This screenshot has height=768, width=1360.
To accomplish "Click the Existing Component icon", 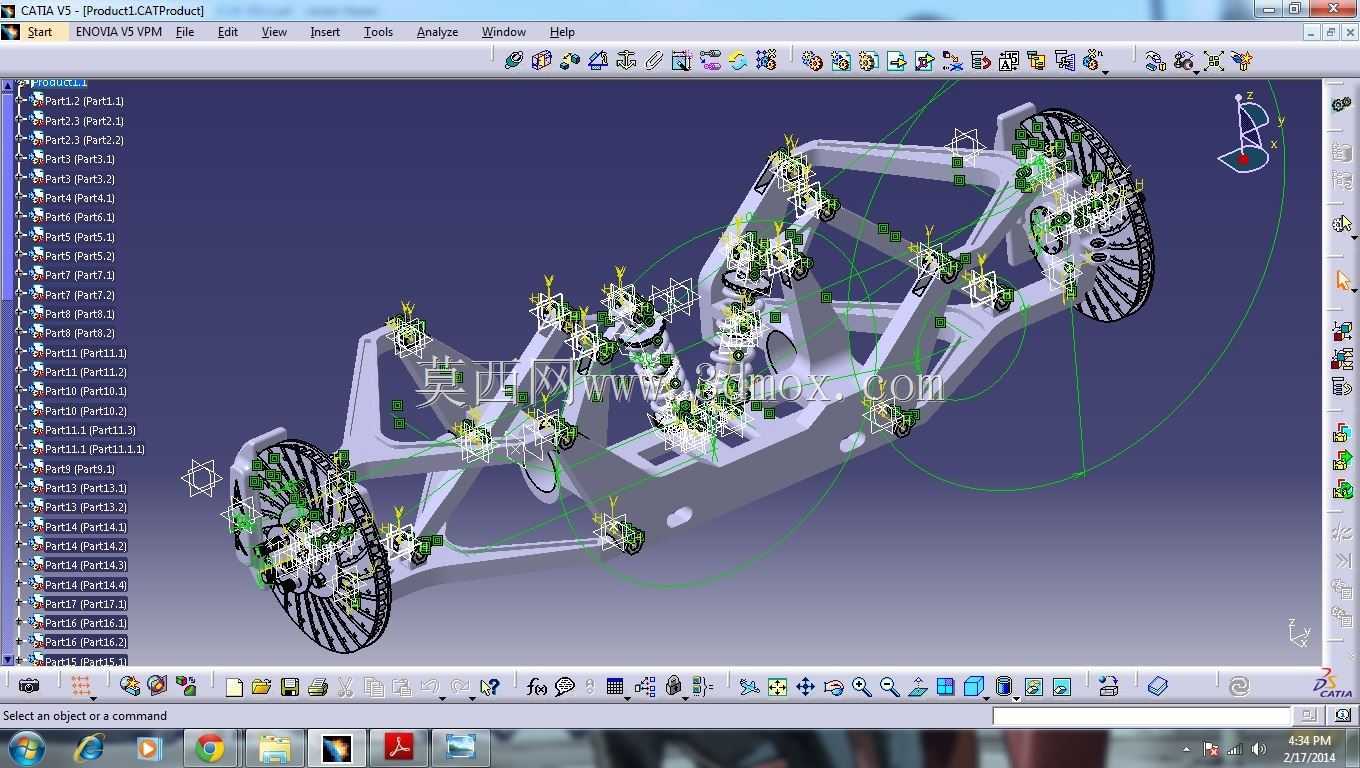I will (896, 61).
